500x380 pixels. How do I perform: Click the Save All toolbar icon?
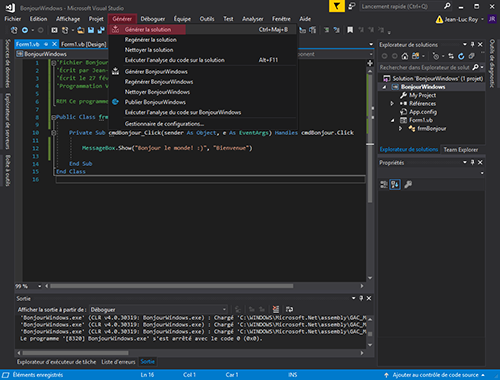(x=101, y=30)
